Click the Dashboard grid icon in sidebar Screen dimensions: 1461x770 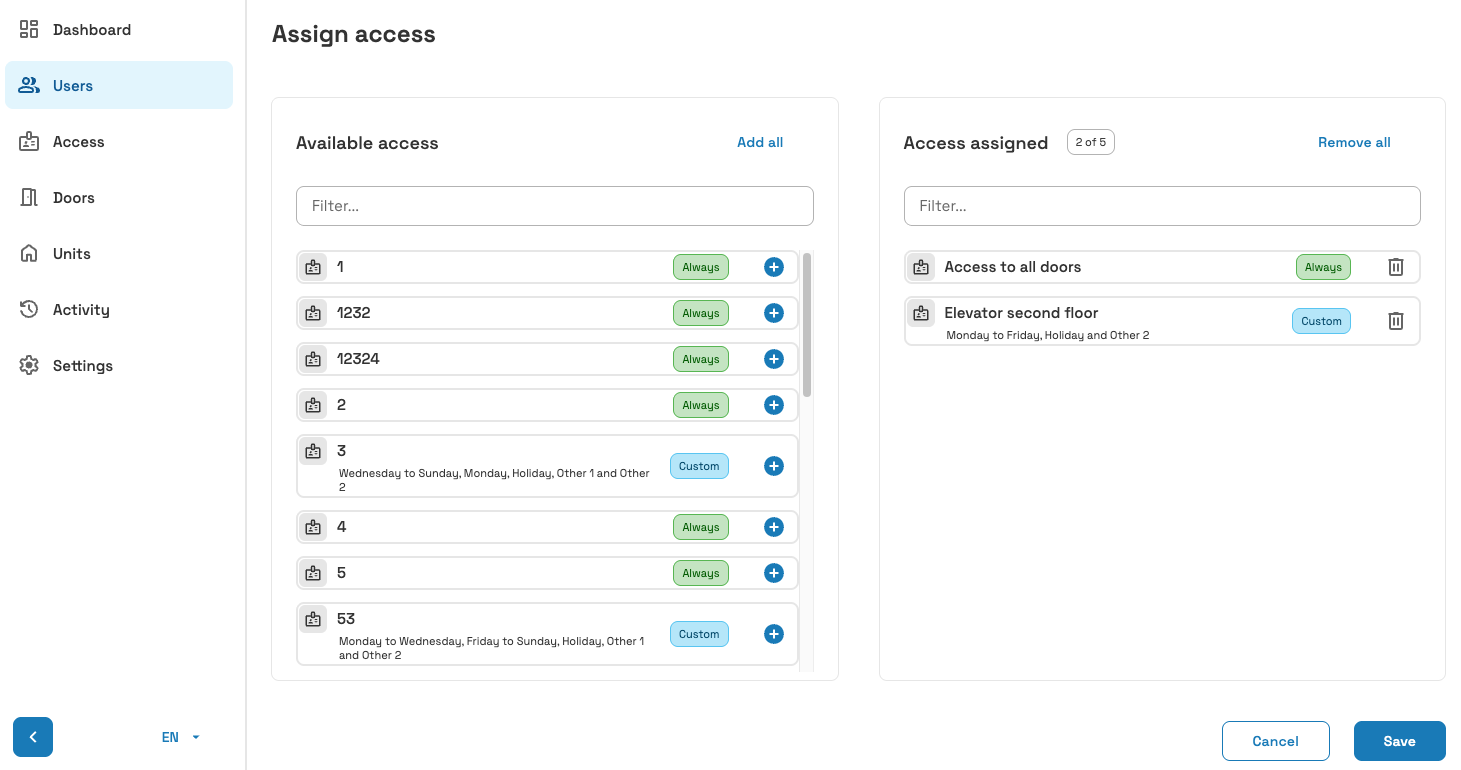tap(29, 30)
